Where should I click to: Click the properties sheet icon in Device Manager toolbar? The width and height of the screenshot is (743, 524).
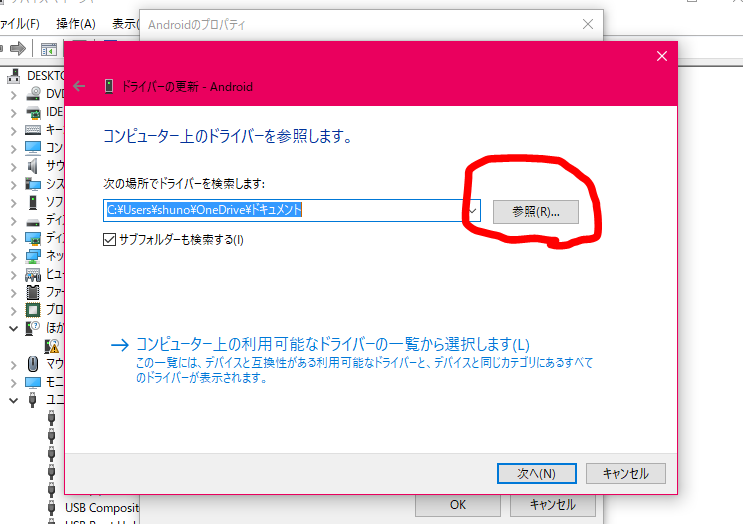tap(48, 49)
